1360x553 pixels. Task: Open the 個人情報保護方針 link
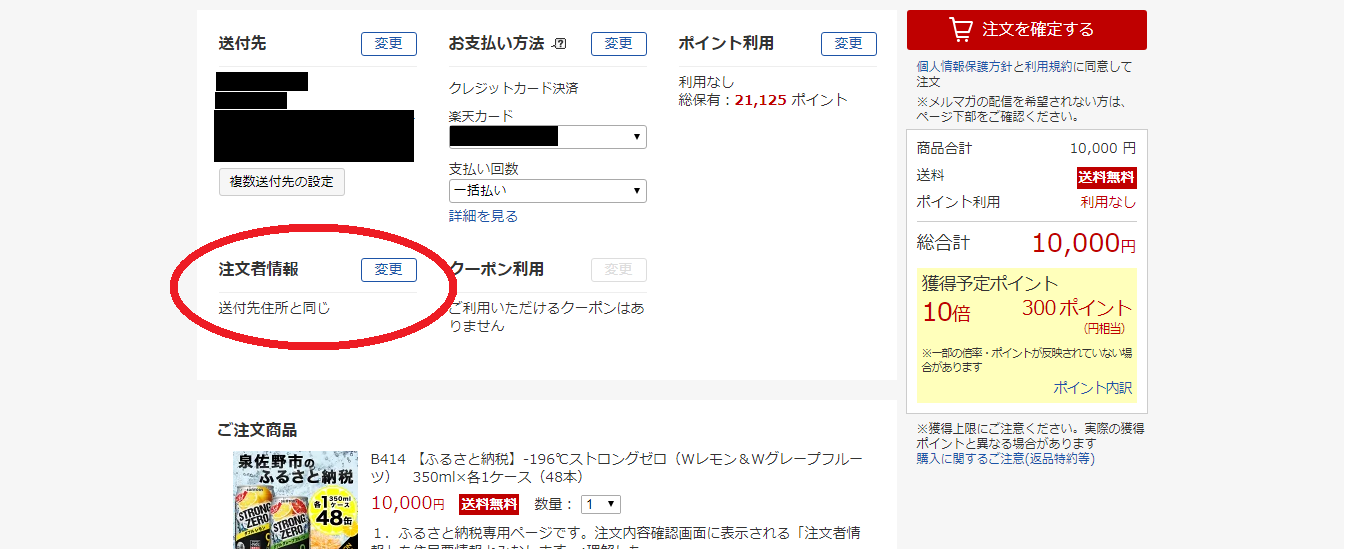pyautogui.click(x=964, y=67)
